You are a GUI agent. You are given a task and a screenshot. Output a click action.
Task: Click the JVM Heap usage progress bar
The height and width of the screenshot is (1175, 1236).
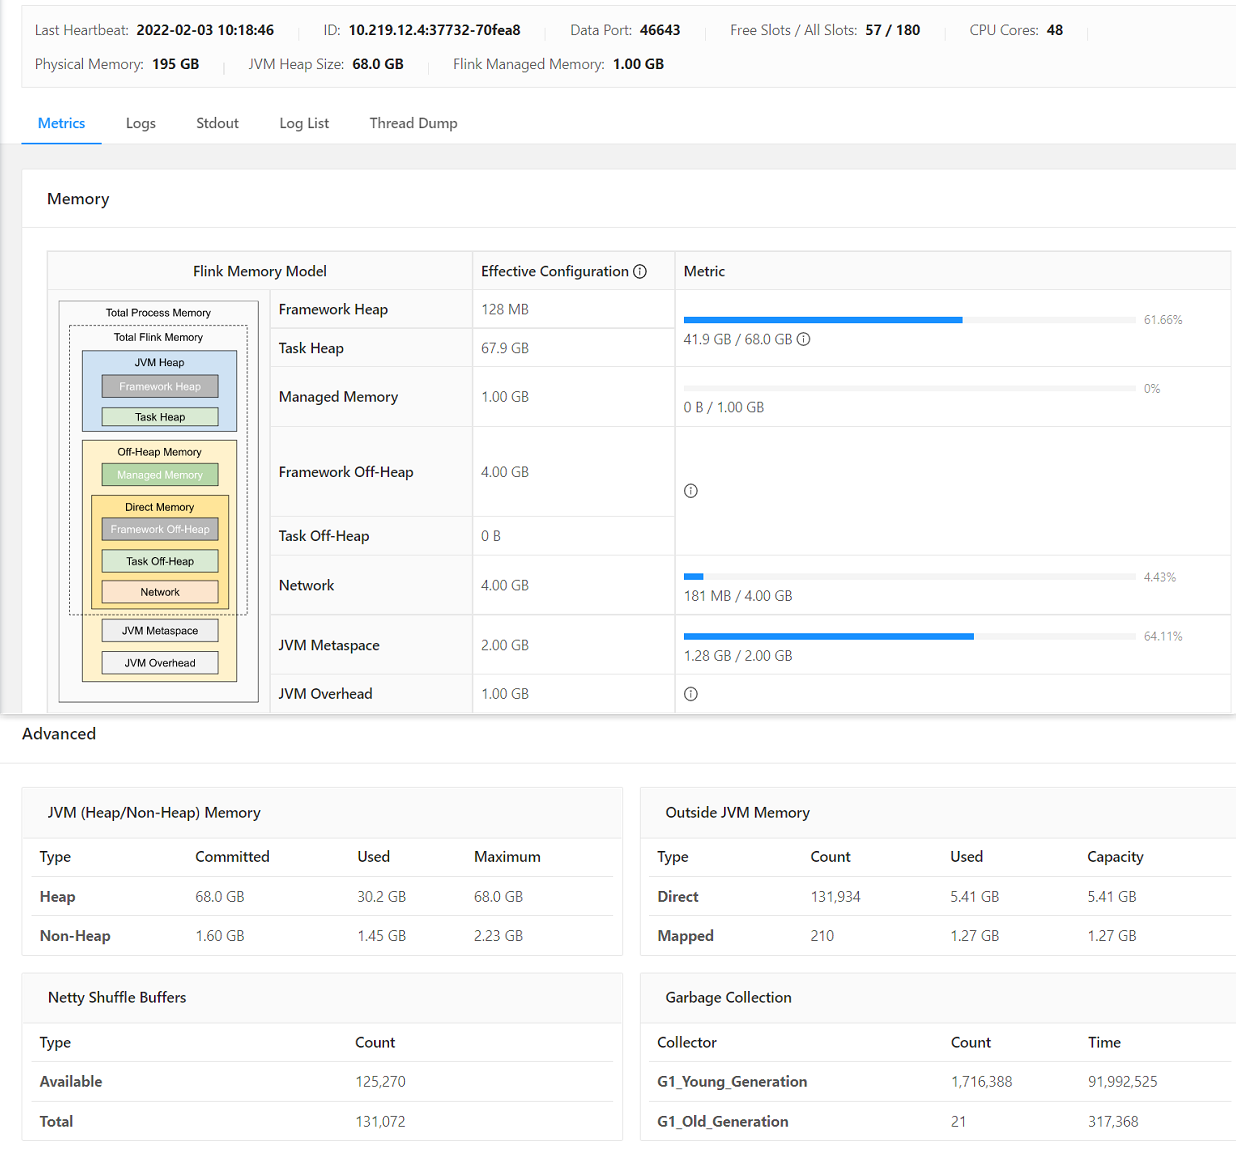click(x=908, y=320)
